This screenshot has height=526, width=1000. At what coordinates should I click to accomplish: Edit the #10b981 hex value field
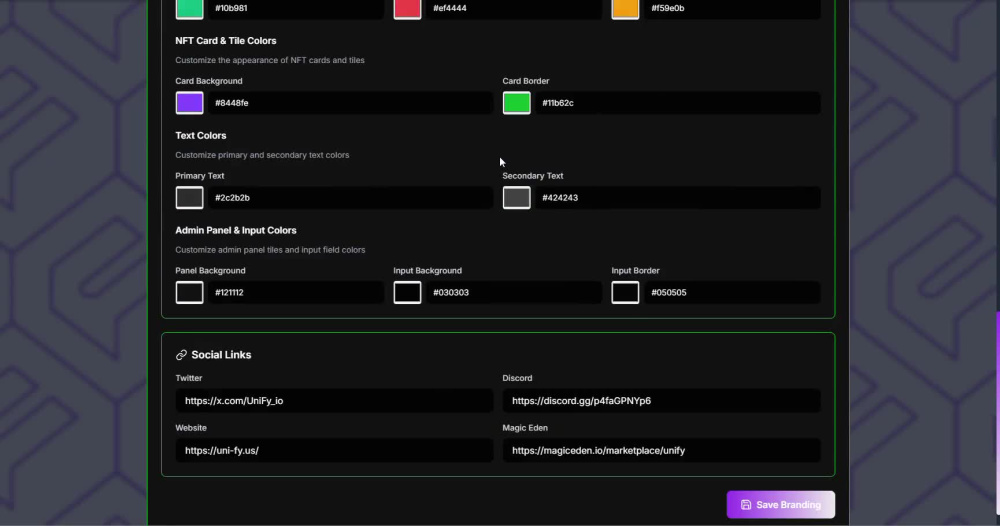pyautogui.click(x=296, y=9)
